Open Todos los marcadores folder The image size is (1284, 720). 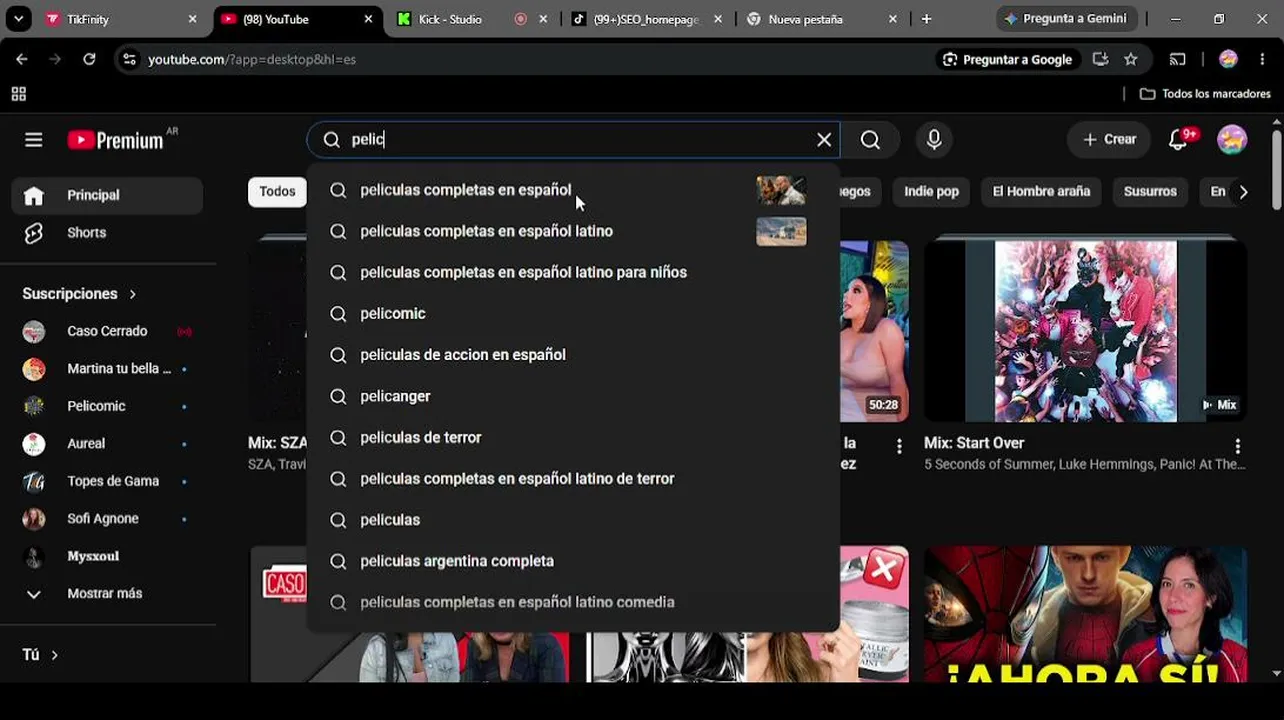(x=1205, y=94)
